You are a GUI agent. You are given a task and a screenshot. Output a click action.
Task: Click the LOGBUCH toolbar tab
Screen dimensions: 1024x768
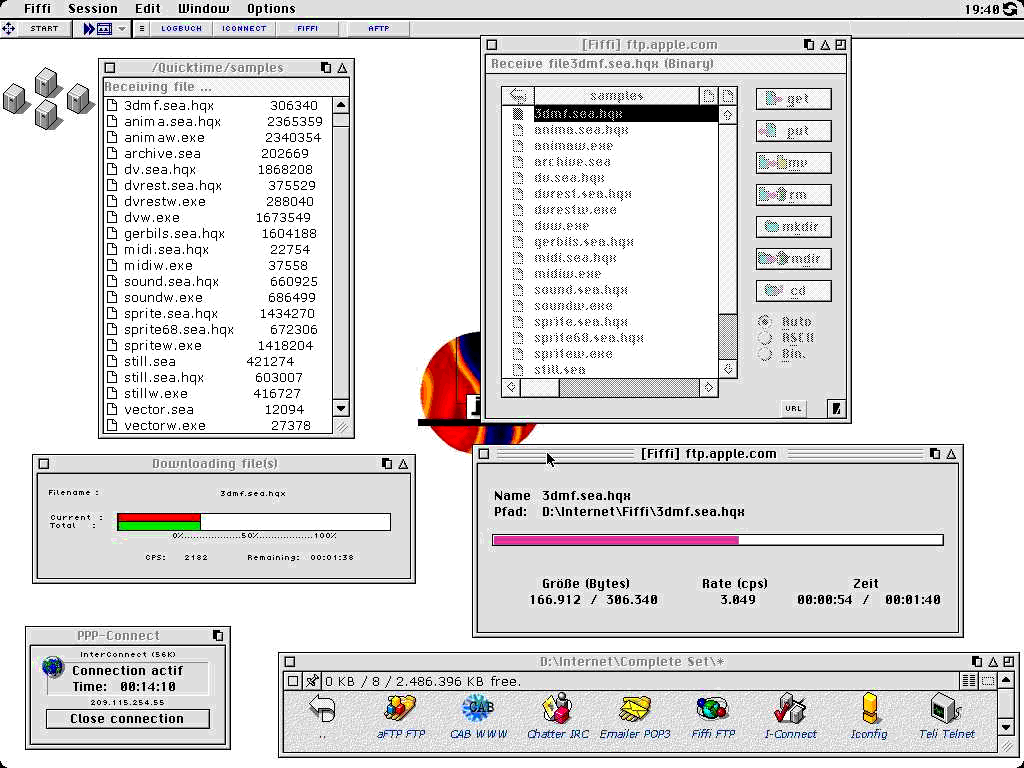[182, 29]
